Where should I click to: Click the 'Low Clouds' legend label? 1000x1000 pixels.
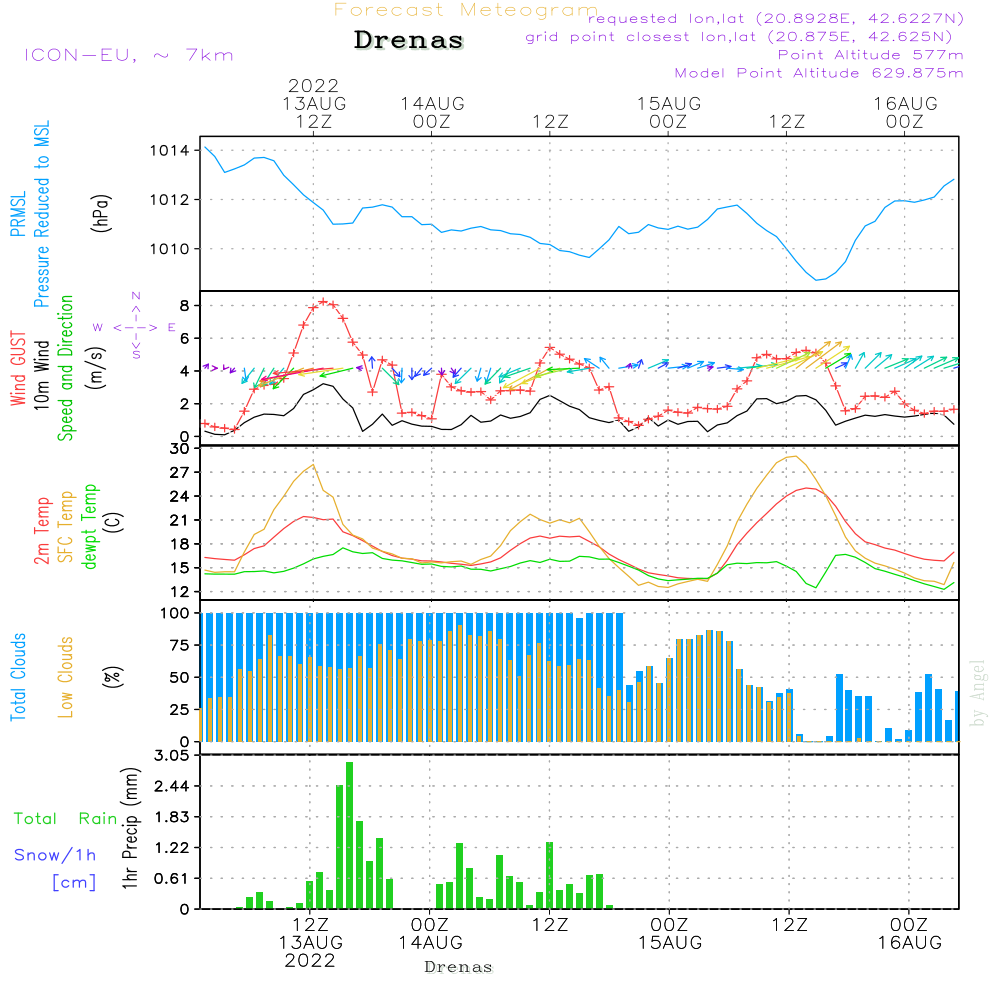click(66, 677)
